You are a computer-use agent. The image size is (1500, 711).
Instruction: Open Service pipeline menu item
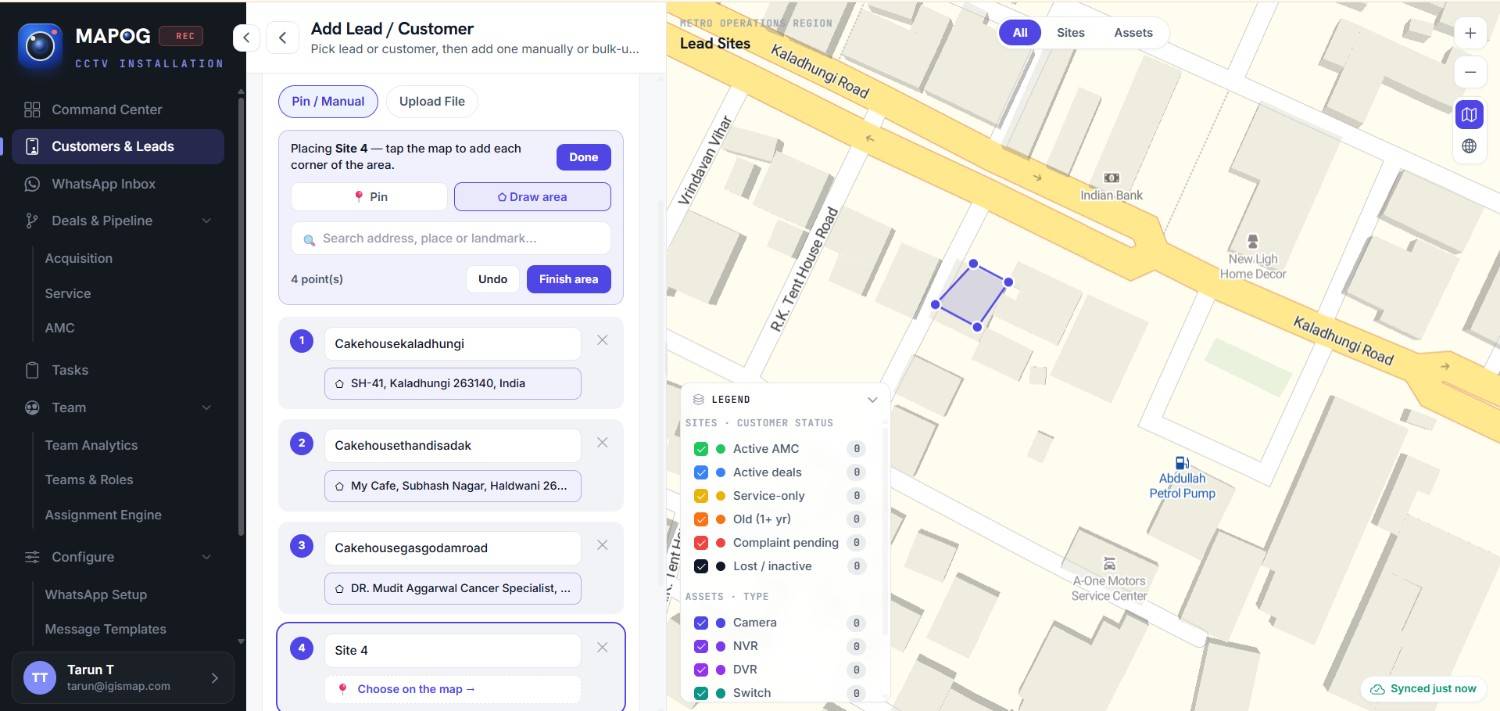click(68, 293)
